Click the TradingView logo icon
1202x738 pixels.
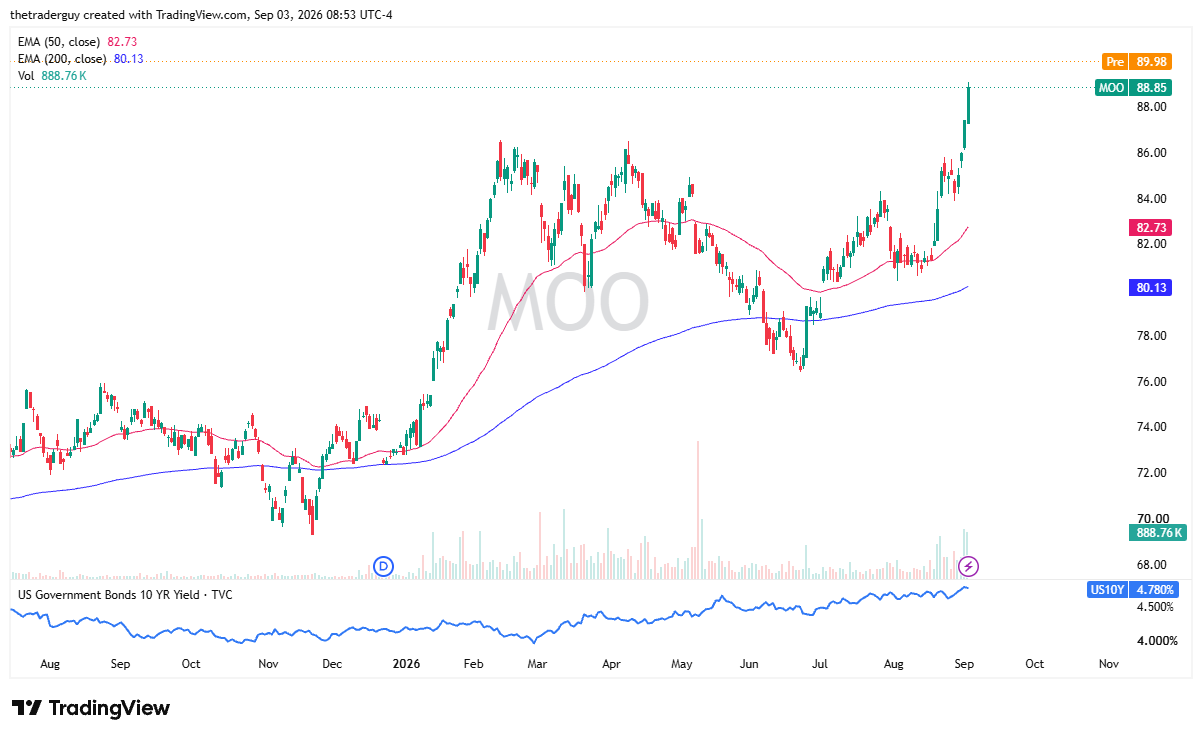(x=26, y=708)
